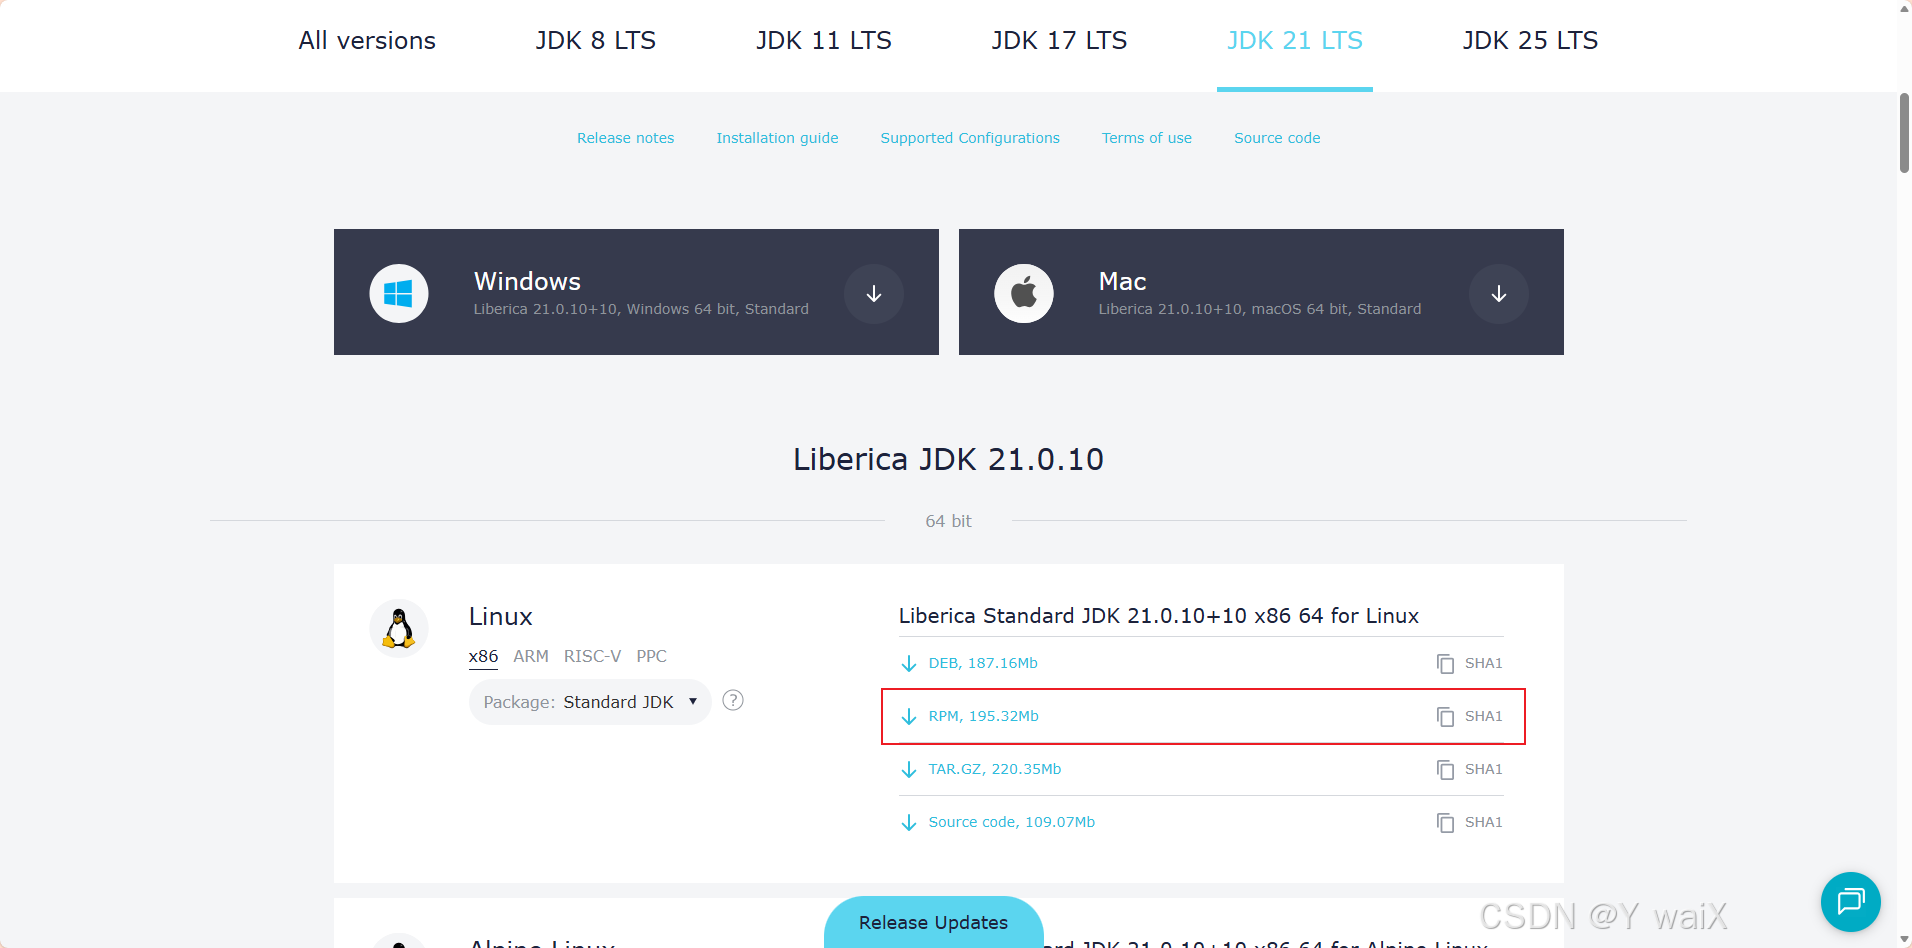Click the Package help question mark icon
This screenshot has width=1912, height=948.
tap(733, 700)
